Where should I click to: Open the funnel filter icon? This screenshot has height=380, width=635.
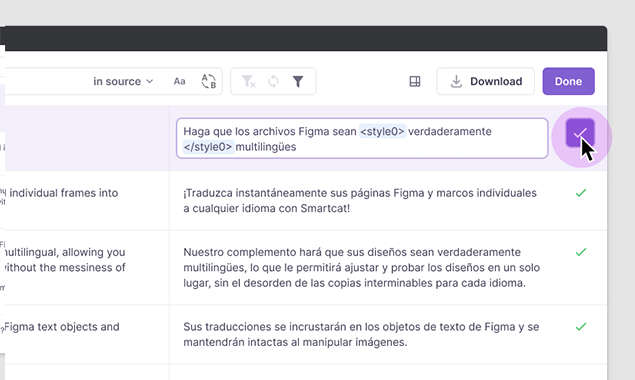[x=298, y=81]
